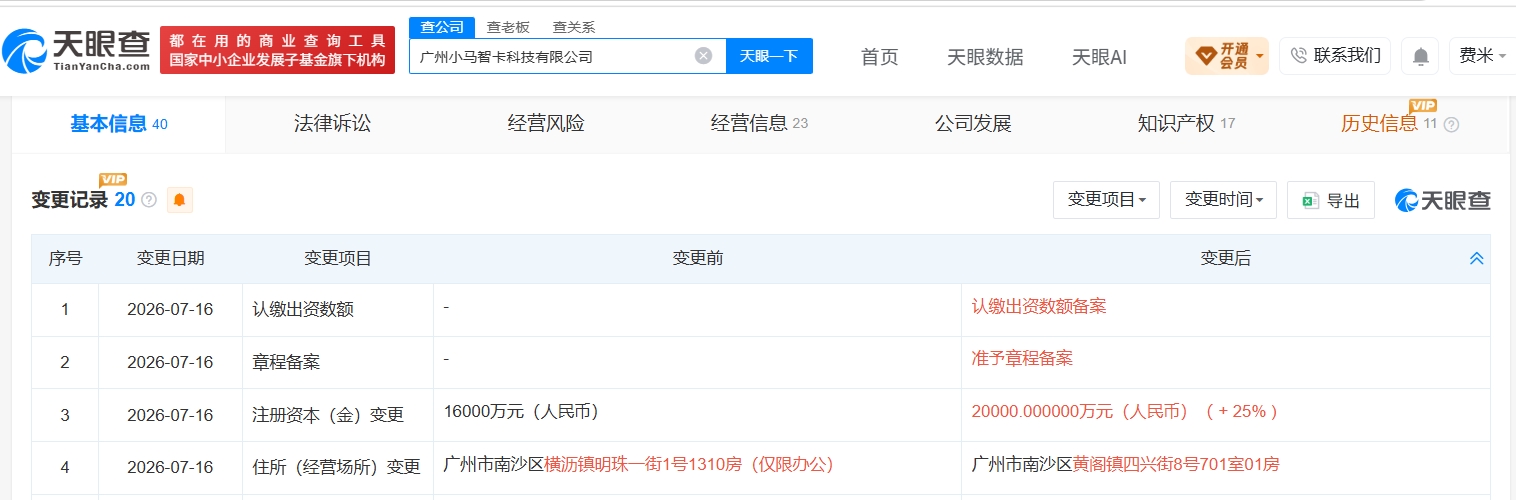Click the 变更项目 column header
Screen dimensions: 1516x500
point(338,259)
